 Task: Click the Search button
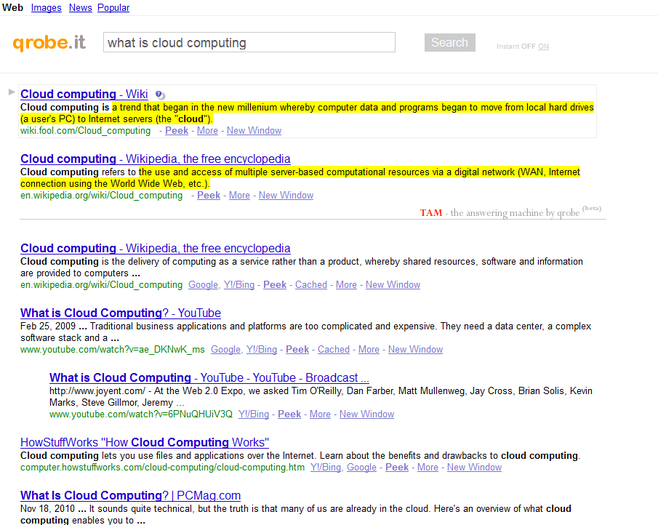point(450,42)
